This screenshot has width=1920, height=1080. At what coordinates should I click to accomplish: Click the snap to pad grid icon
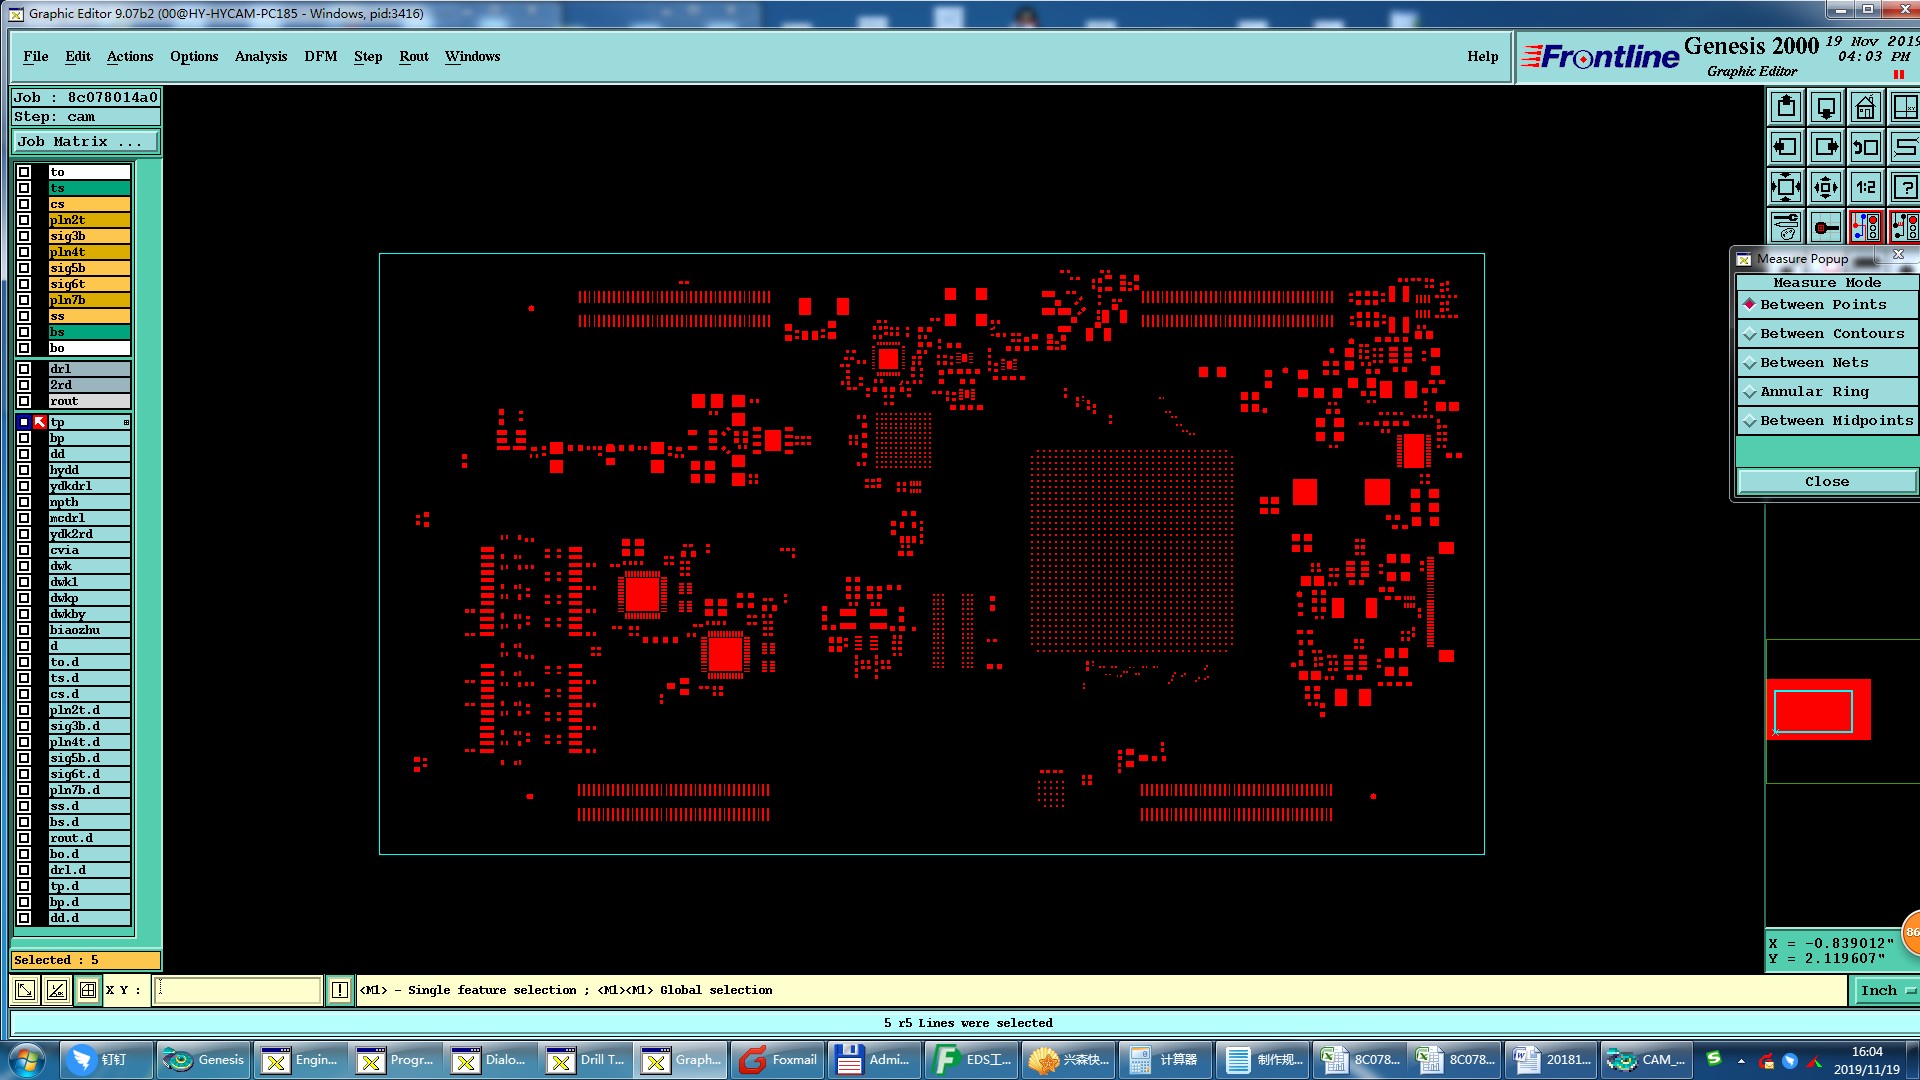pos(1826,227)
